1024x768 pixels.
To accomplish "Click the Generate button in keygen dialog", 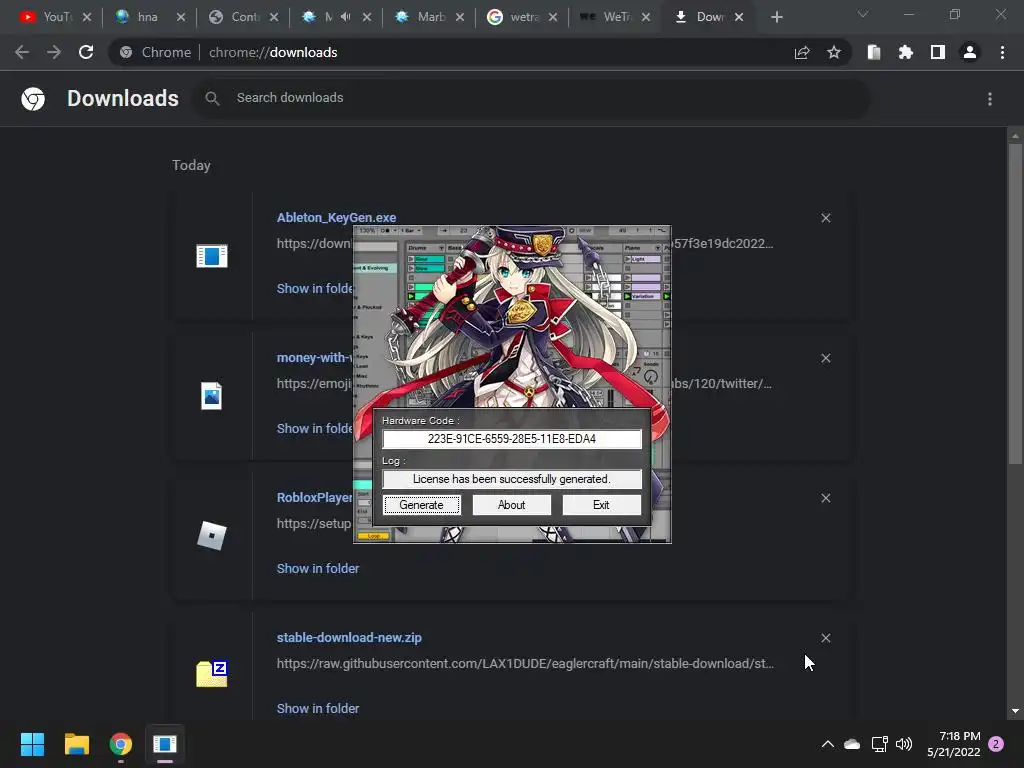I will click(x=421, y=505).
